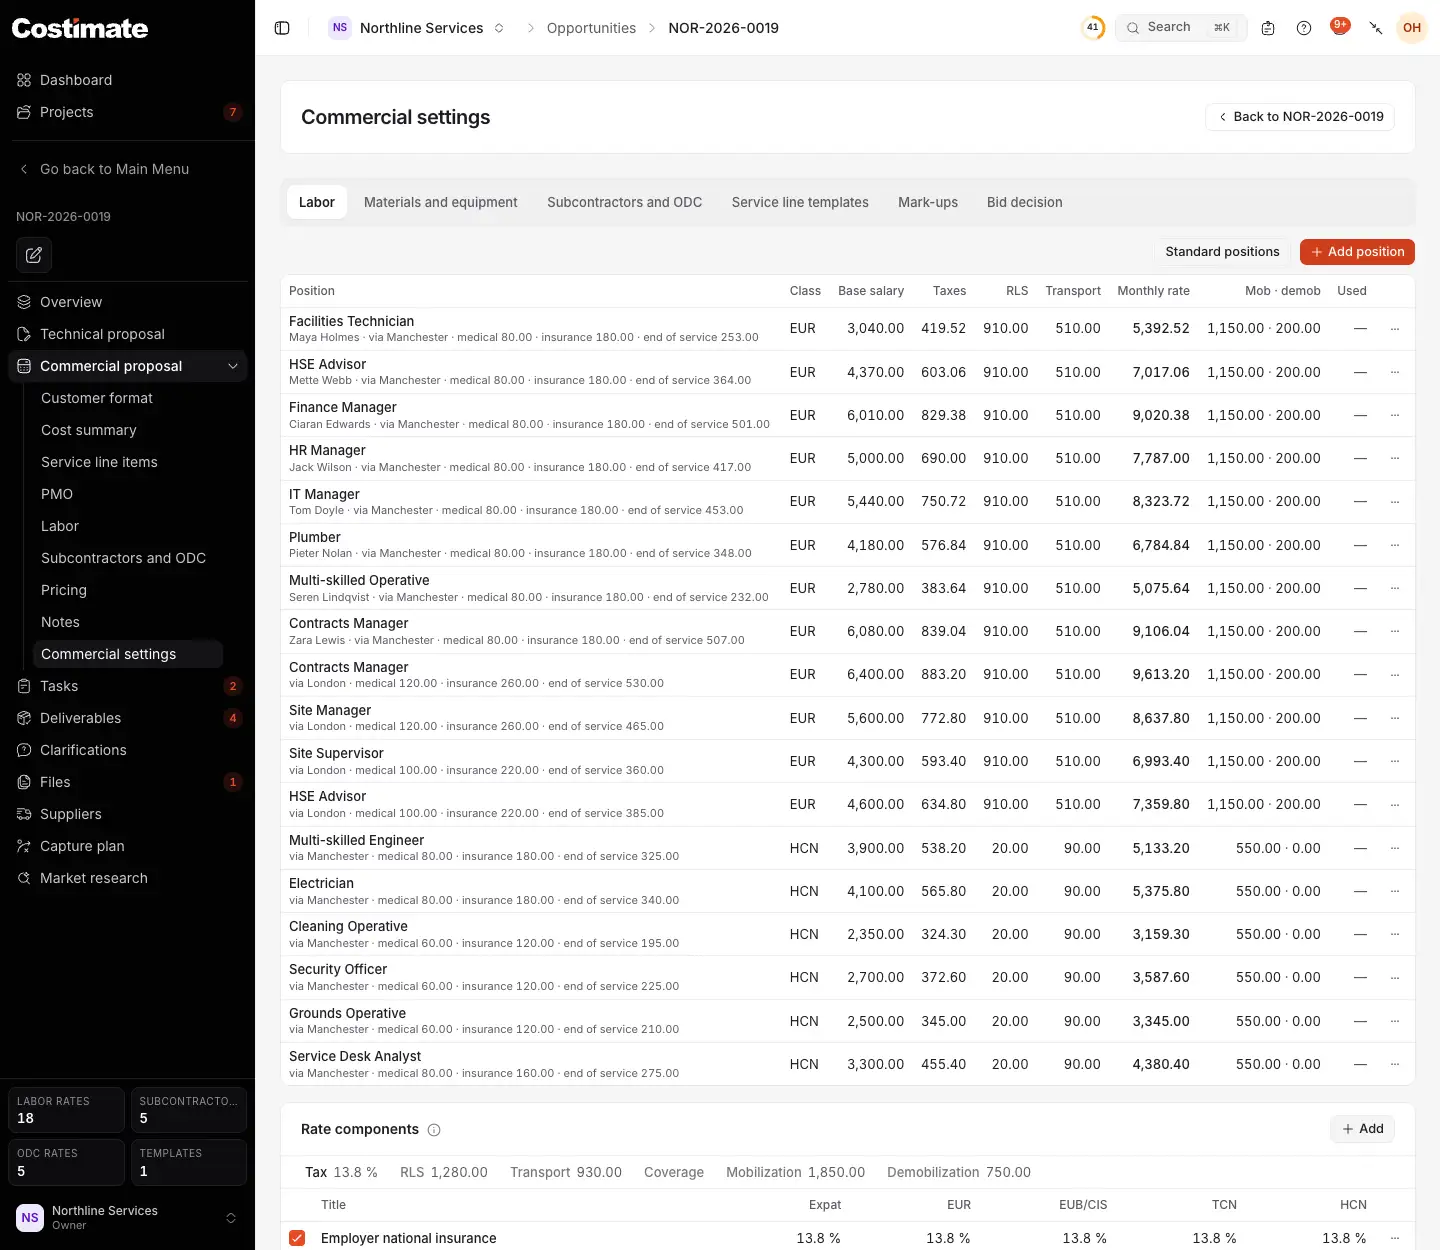Open Clarifications in sidebar
Image resolution: width=1440 pixels, height=1250 pixels.
click(x=127, y=750)
